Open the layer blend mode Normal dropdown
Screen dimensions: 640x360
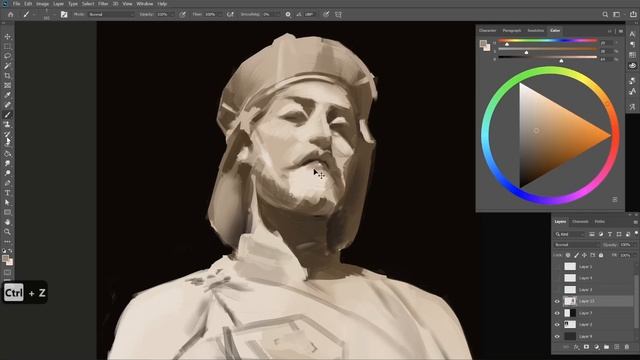[x=577, y=244]
